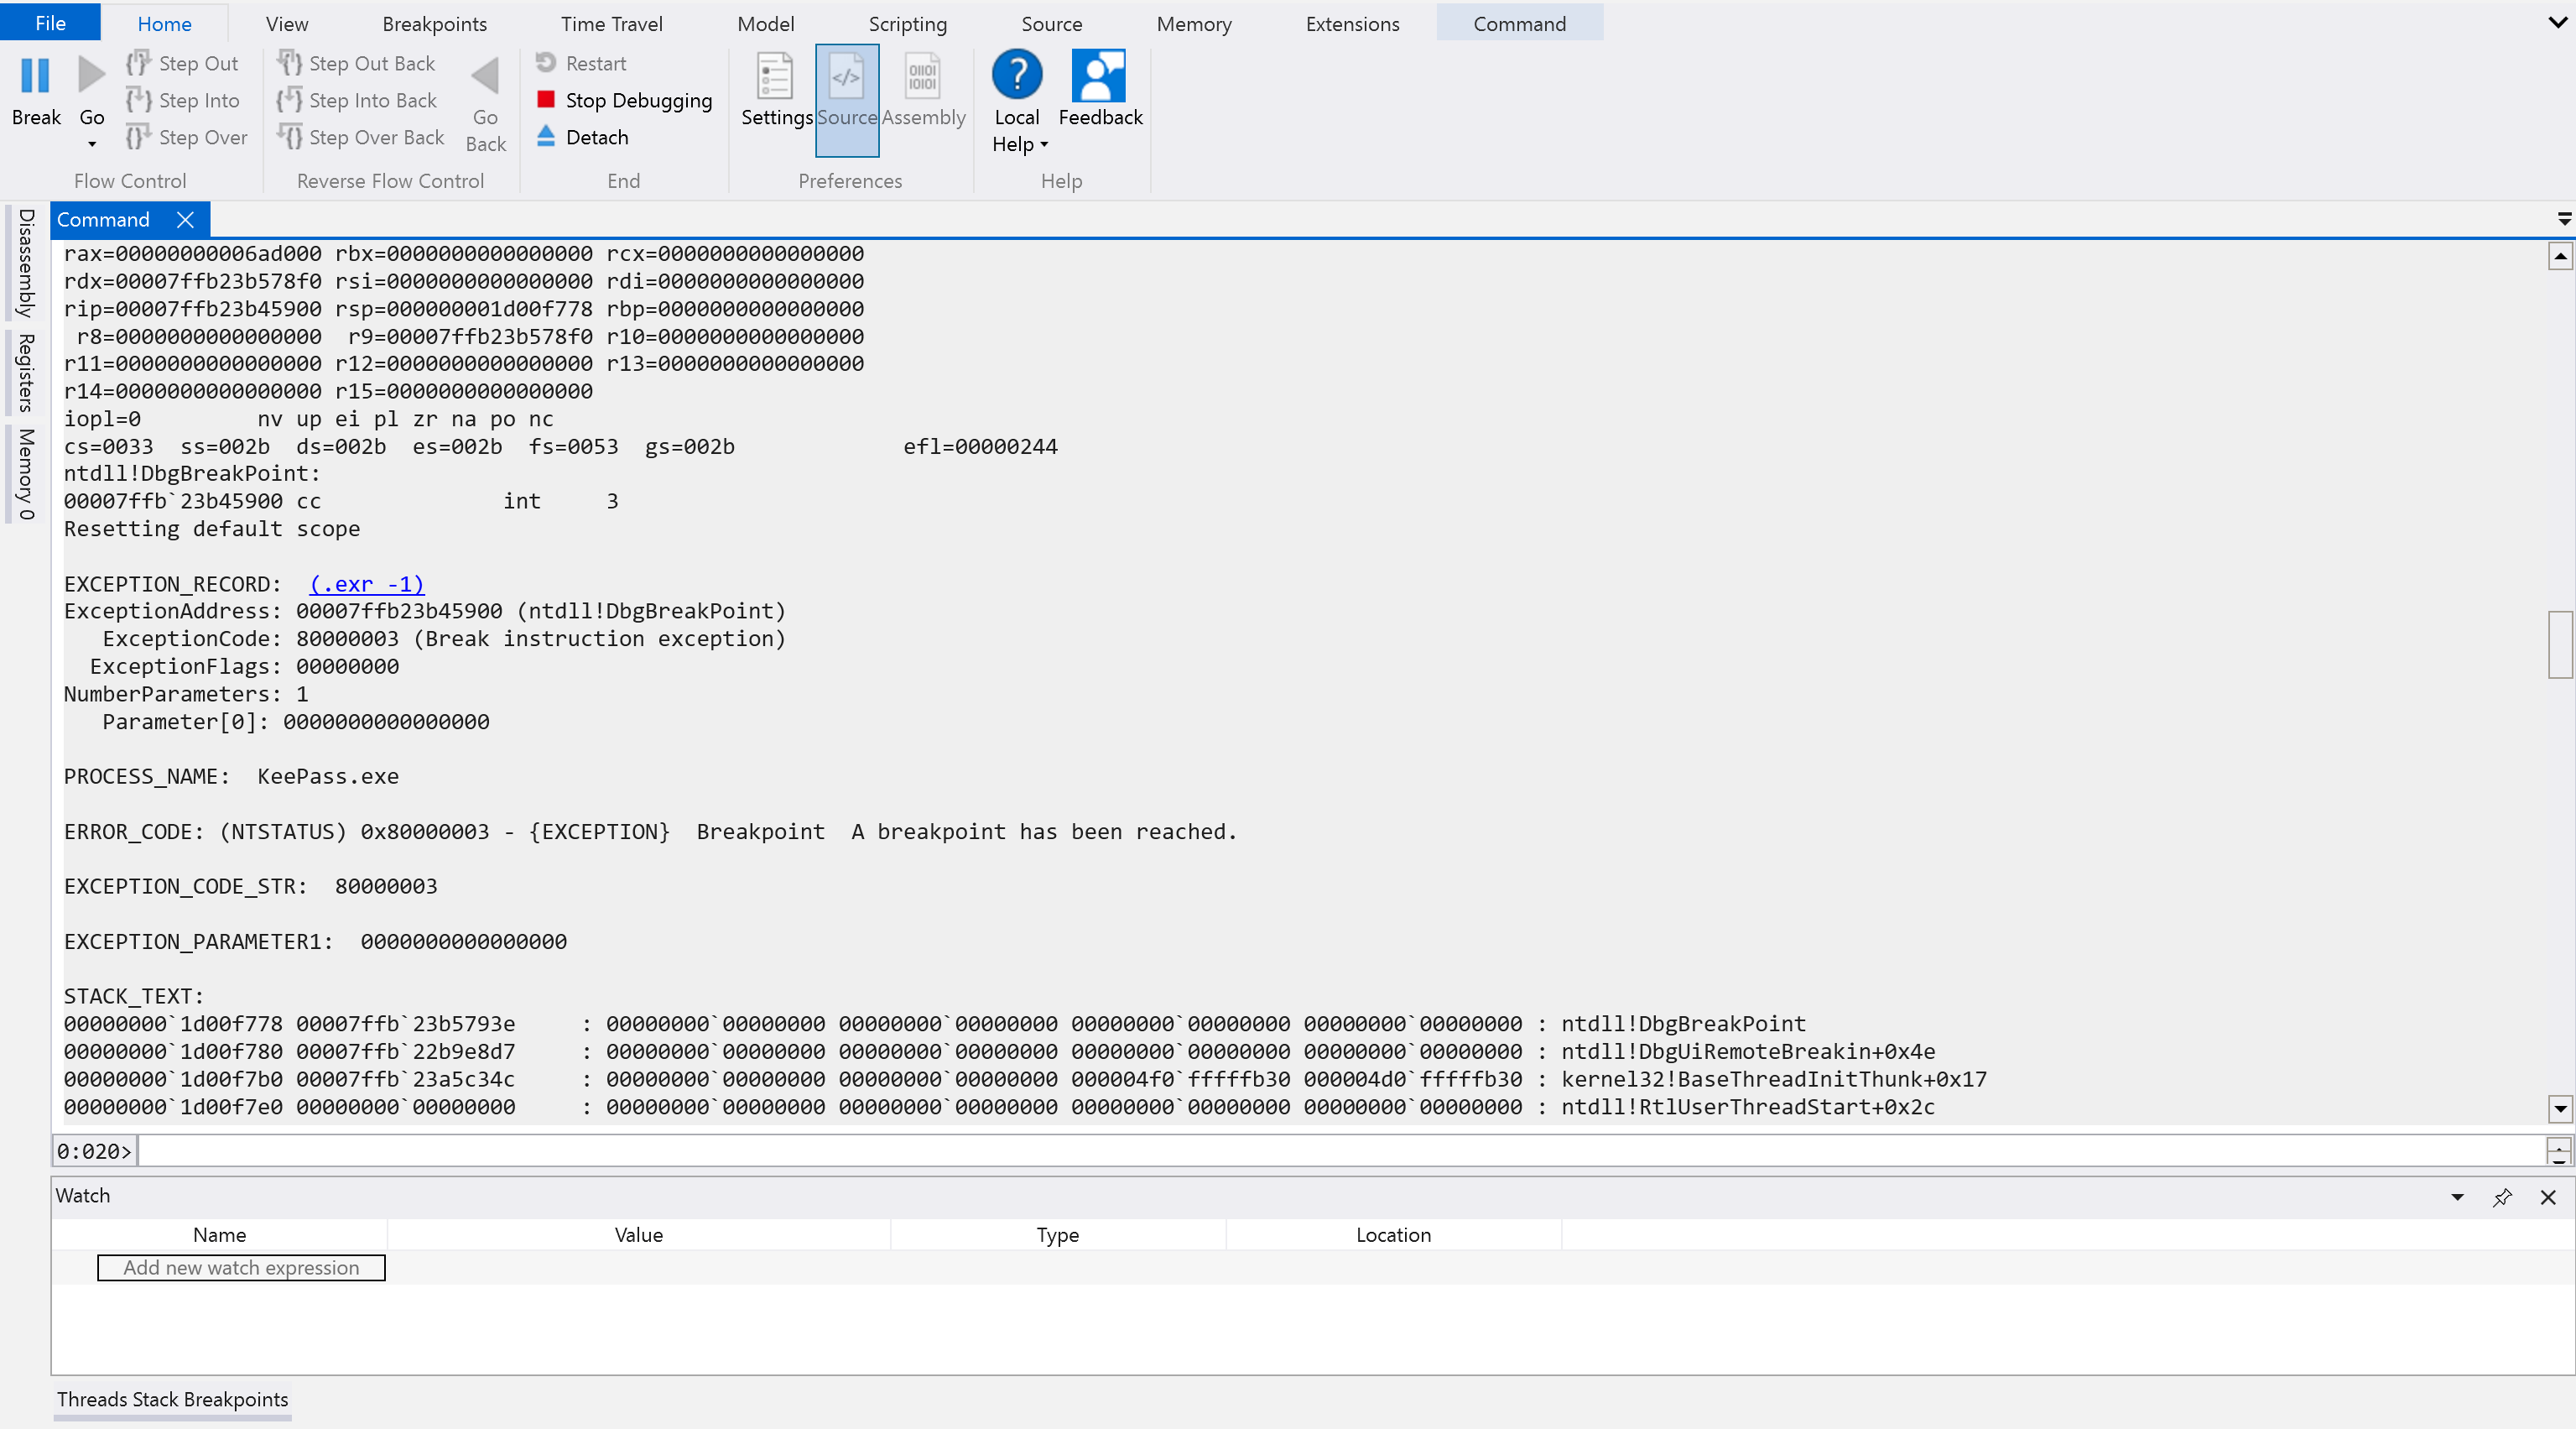Open the Watch panel options dropdown

pos(2457,1197)
